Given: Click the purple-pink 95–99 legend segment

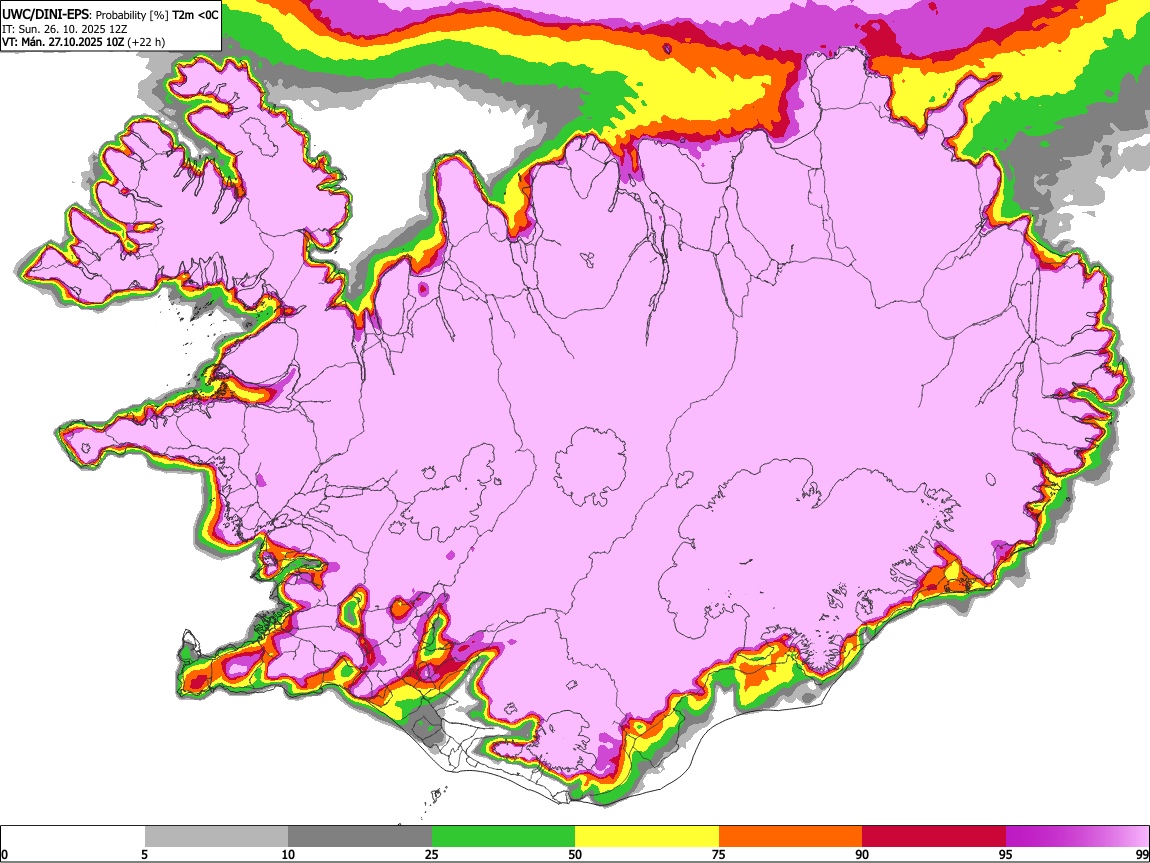Looking at the screenshot, I should (x=1077, y=837).
